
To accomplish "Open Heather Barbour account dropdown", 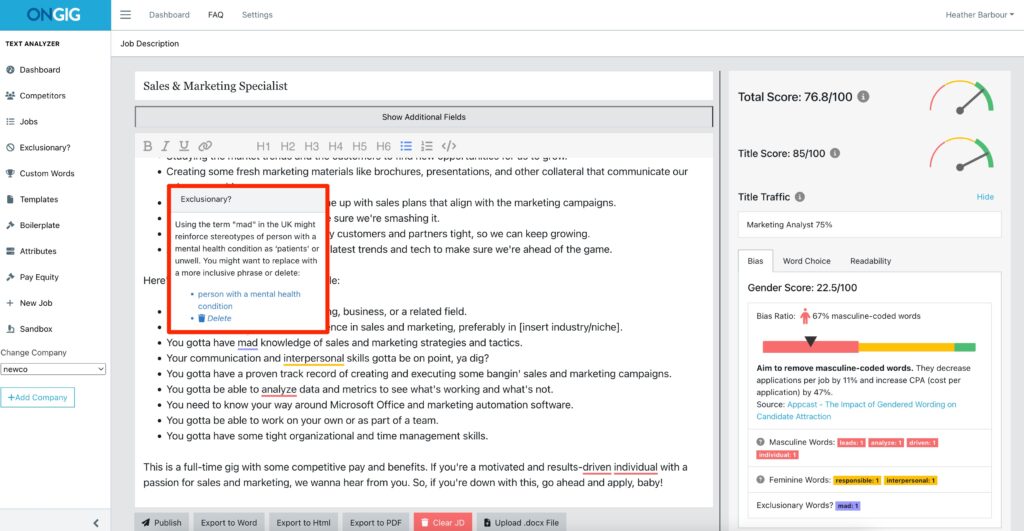I will pyautogui.click(x=979, y=14).
